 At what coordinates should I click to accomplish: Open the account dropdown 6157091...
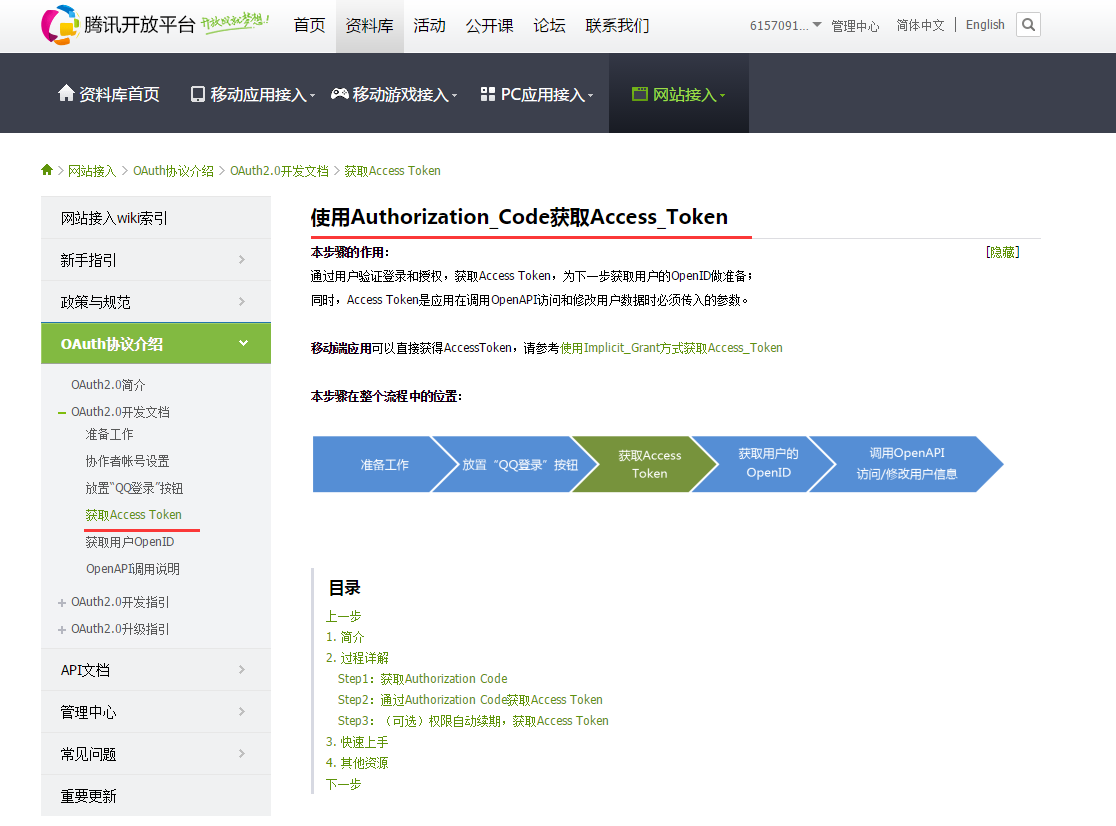pos(785,26)
